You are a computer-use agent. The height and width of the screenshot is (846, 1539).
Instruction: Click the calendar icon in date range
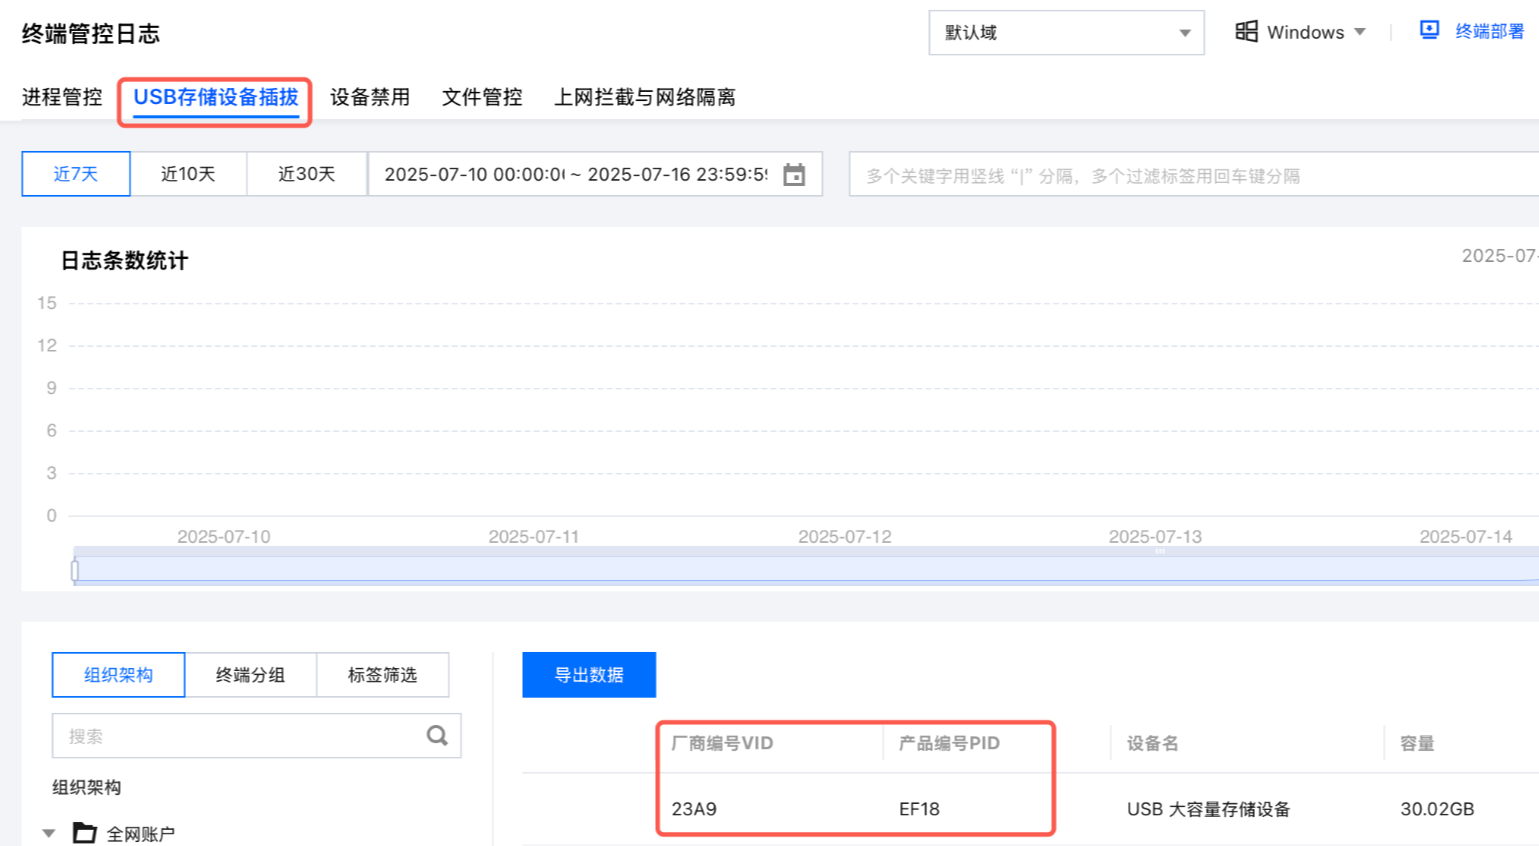[x=794, y=175]
